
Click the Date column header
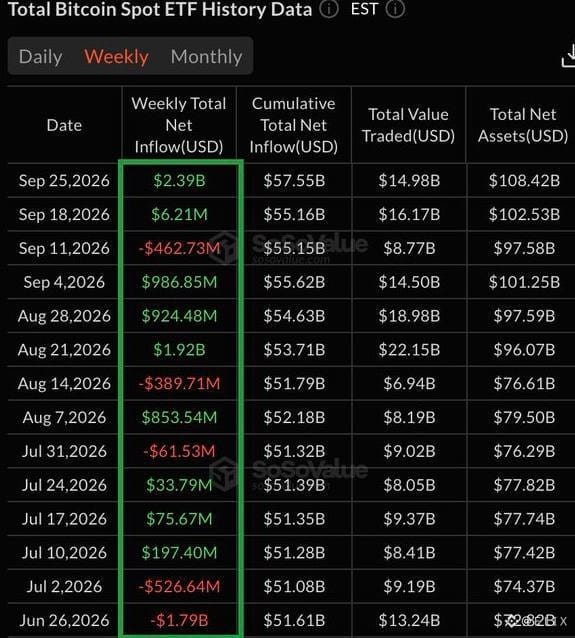coord(64,125)
